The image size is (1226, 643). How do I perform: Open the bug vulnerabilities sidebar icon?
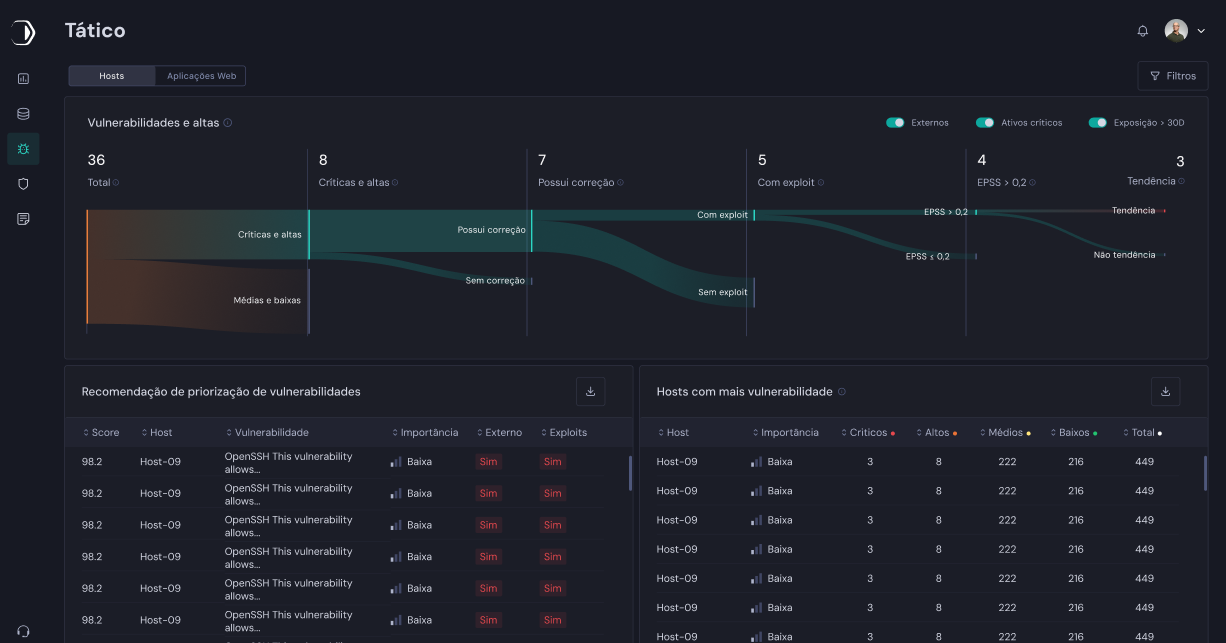[x=23, y=149]
